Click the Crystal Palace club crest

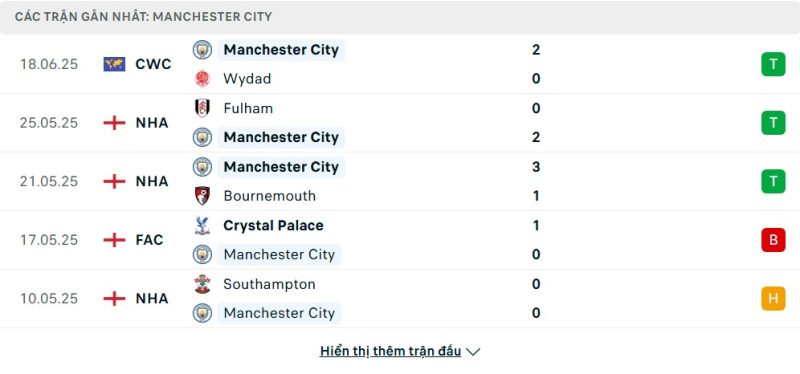(203, 226)
